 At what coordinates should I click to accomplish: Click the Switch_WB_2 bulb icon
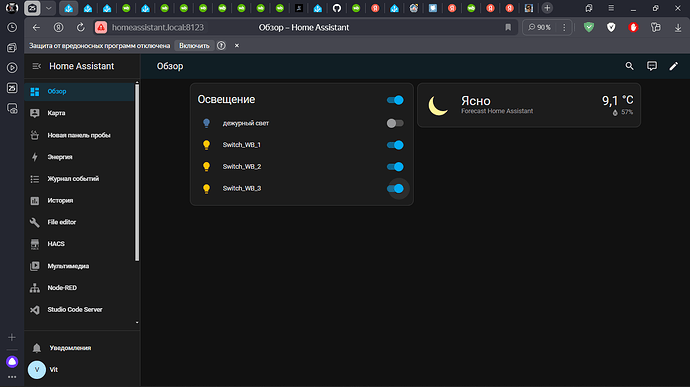(206, 166)
